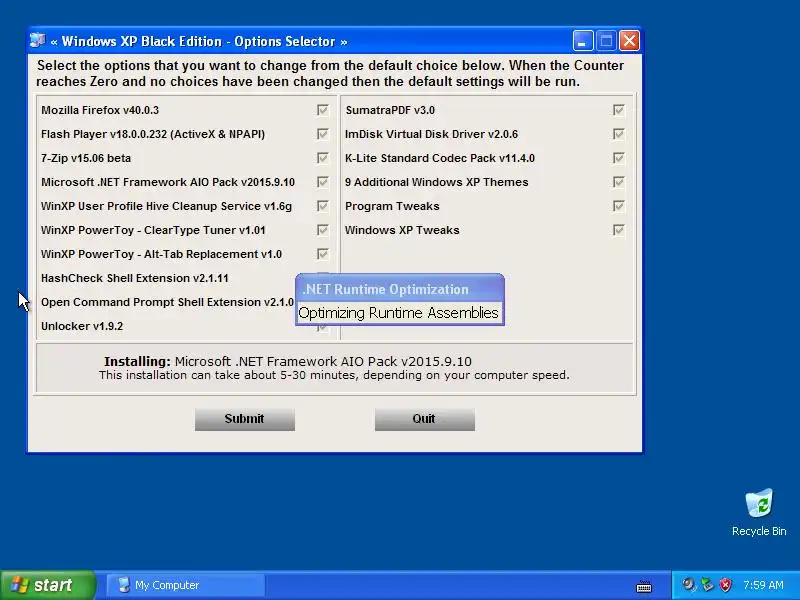Image resolution: width=800 pixels, height=600 pixels.
Task: Click the K-Lite Standard Codec Pack label
Action: coord(440,158)
